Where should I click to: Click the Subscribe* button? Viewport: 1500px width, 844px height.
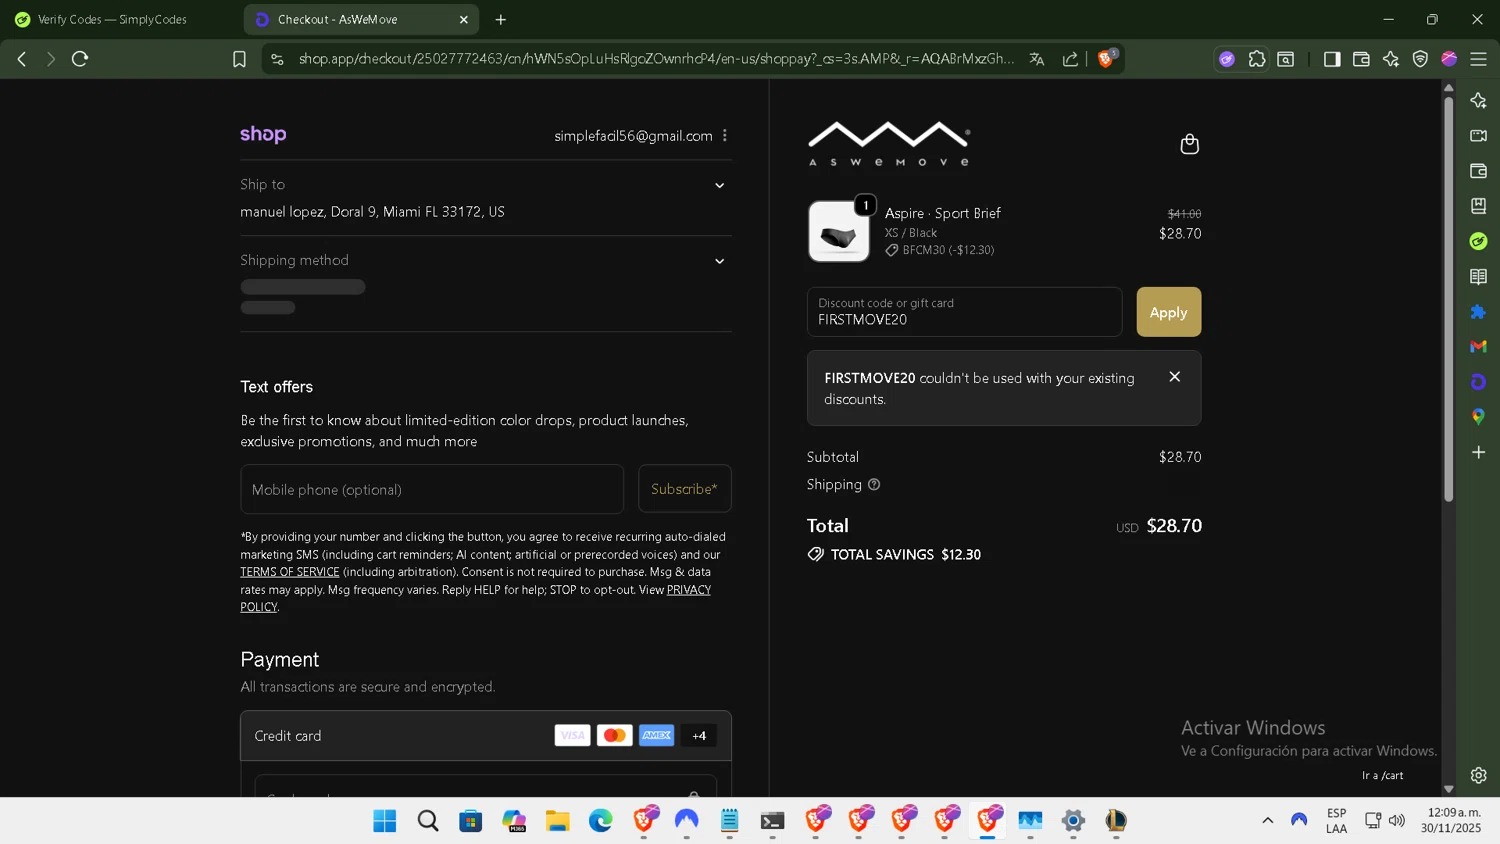[684, 489]
